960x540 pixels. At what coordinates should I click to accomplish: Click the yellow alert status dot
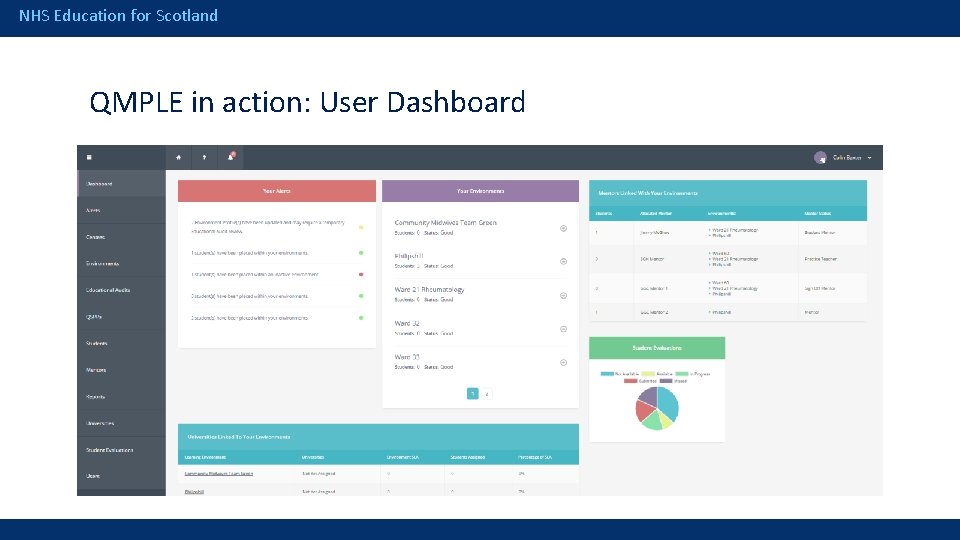pyautogui.click(x=361, y=227)
